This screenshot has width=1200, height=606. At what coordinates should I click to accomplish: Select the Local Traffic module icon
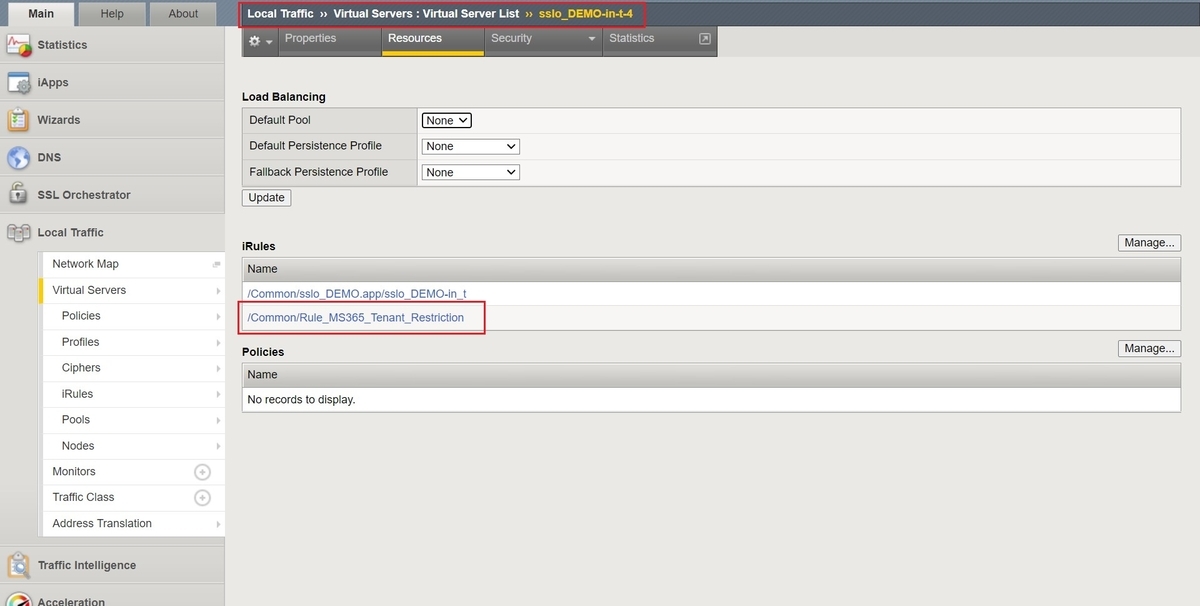18,232
